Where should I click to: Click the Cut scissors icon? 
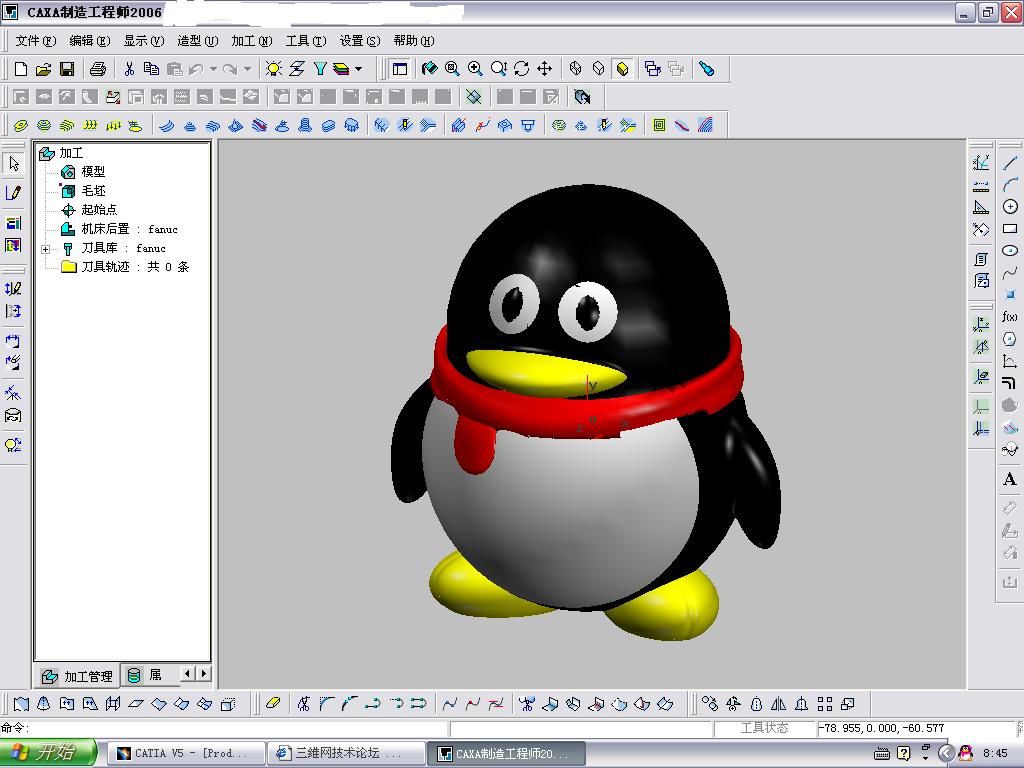tap(129, 69)
